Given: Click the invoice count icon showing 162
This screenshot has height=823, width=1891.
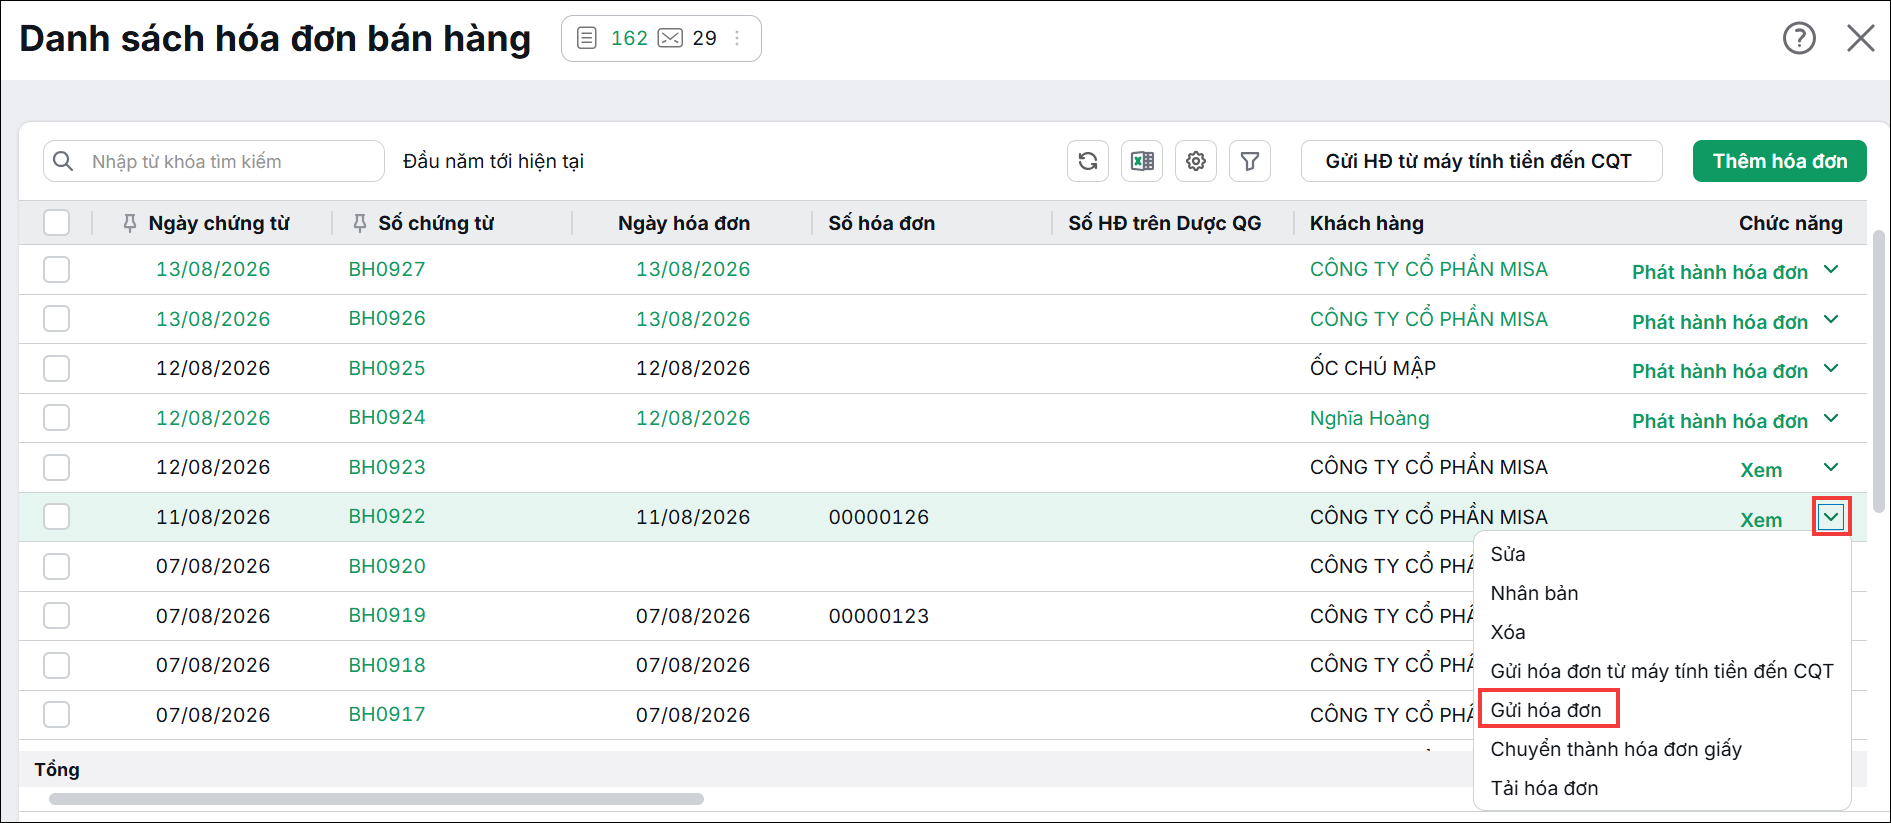Looking at the screenshot, I should pyautogui.click(x=587, y=38).
